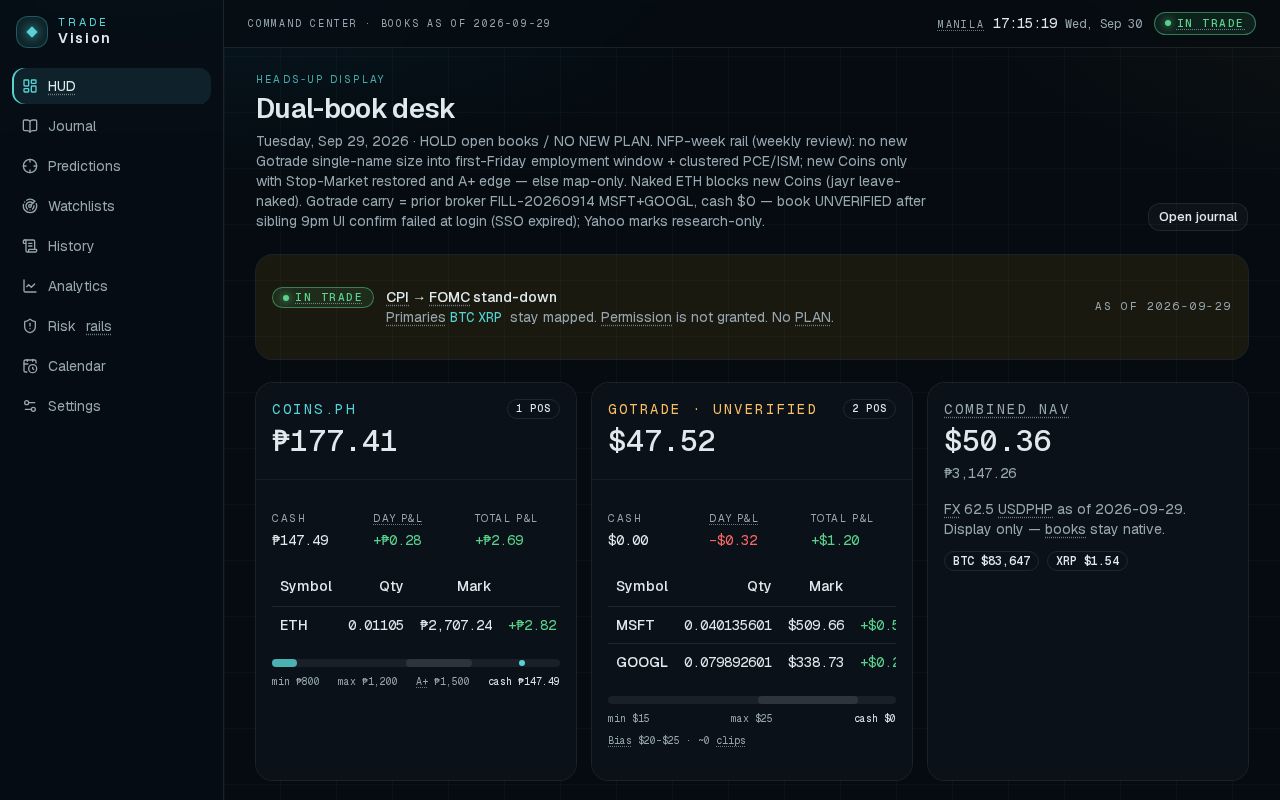Click the FOMC term in the banner heading
The image size is (1280, 800).
(449, 297)
